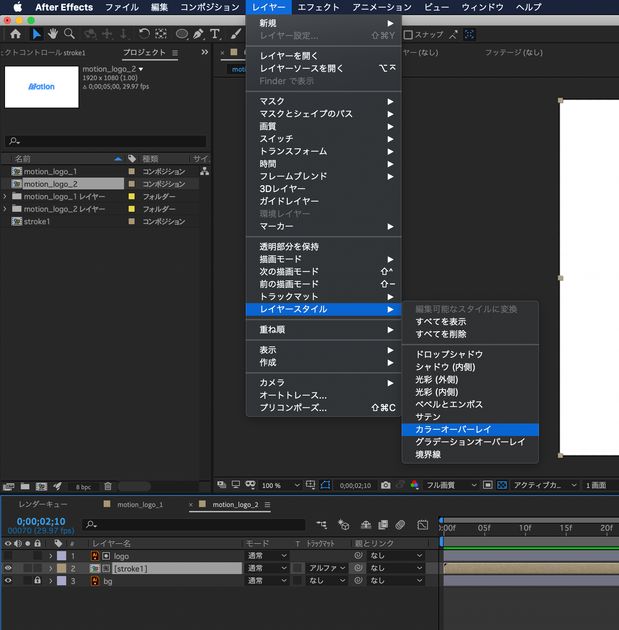Click label color swatch for logo layer
Screen dimensions: 619x630
coord(61,556)
